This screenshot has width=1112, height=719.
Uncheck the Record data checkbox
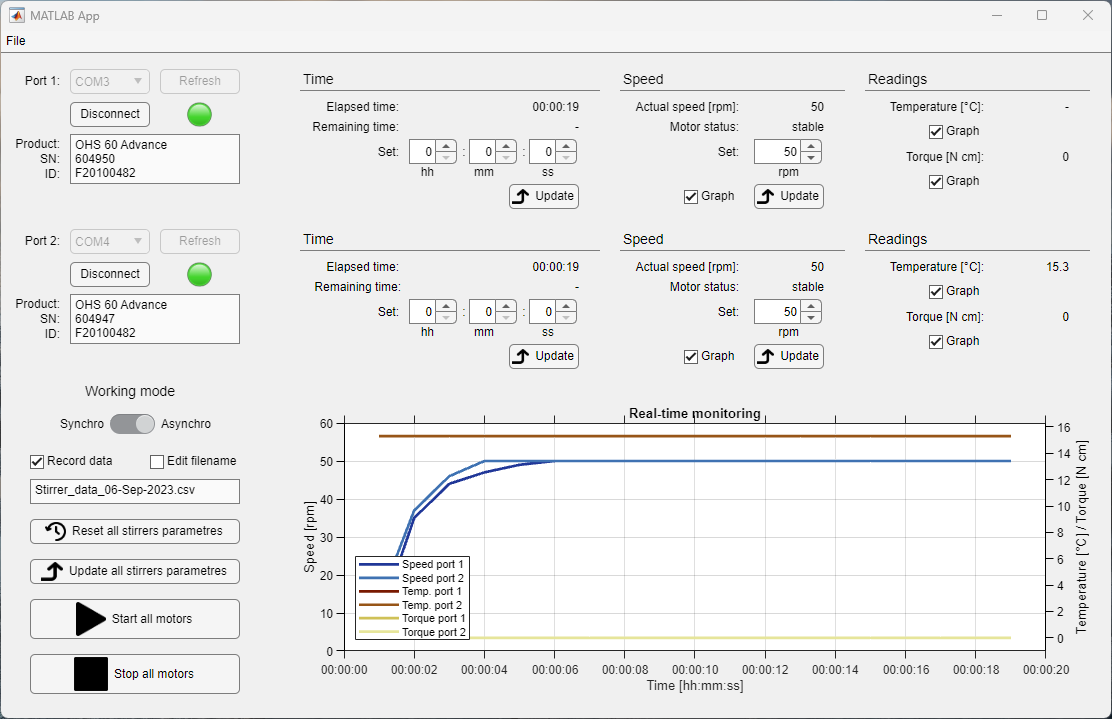38,462
